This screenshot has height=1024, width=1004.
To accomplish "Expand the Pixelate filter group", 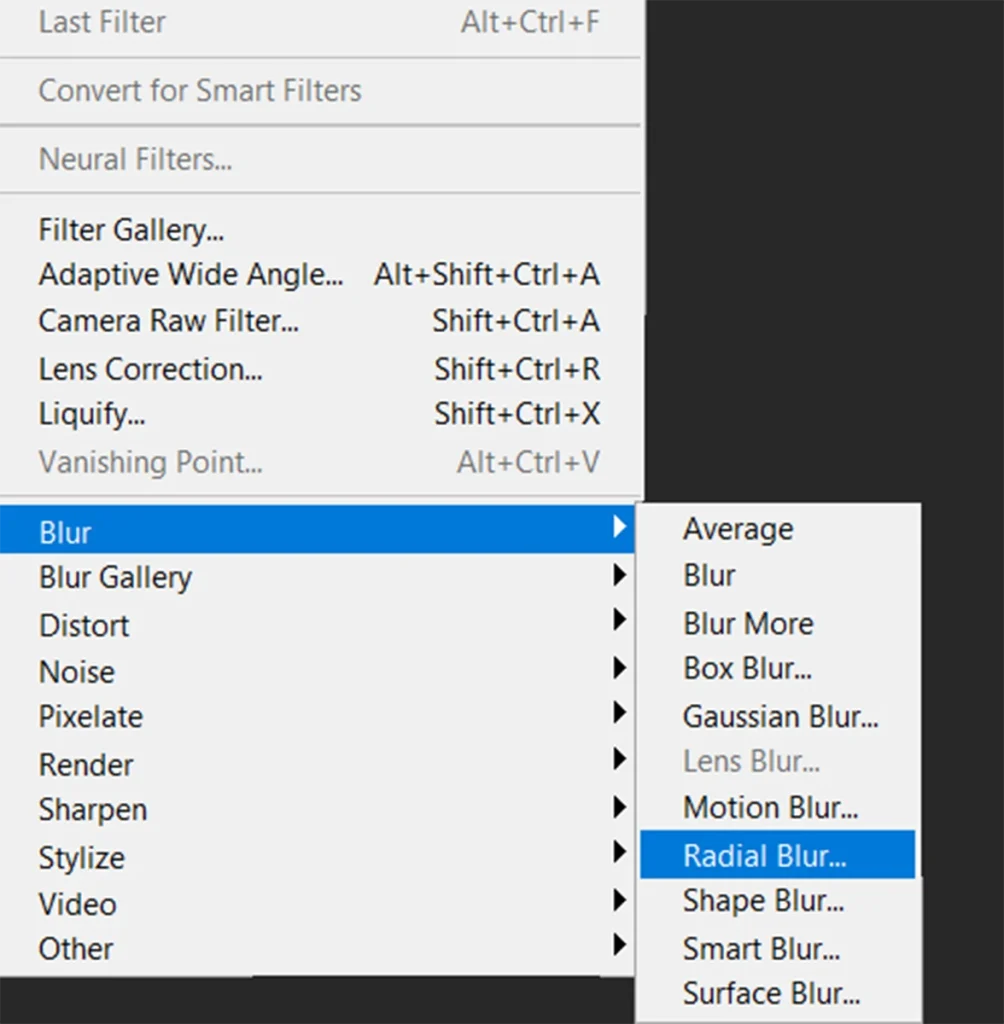I will [x=90, y=717].
